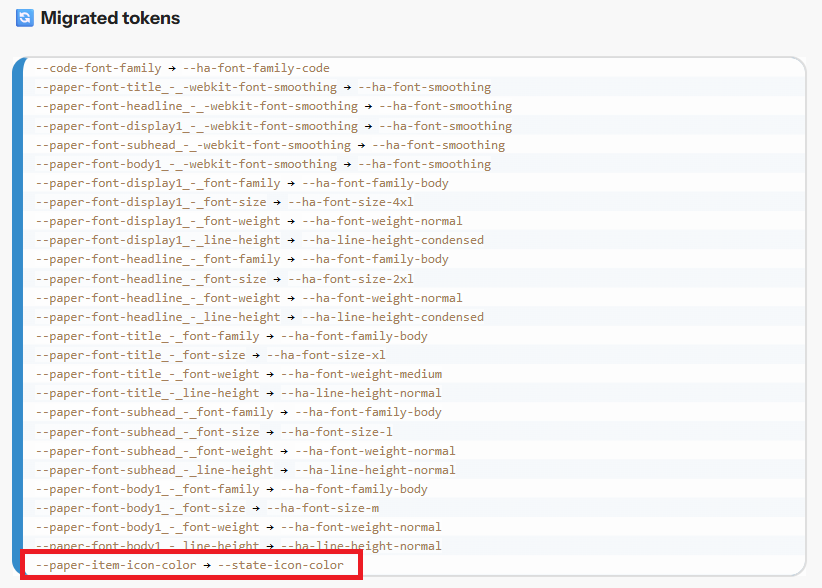
Task: Click the --paper-font-title_-_font-family token
Action: pos(147,336)
